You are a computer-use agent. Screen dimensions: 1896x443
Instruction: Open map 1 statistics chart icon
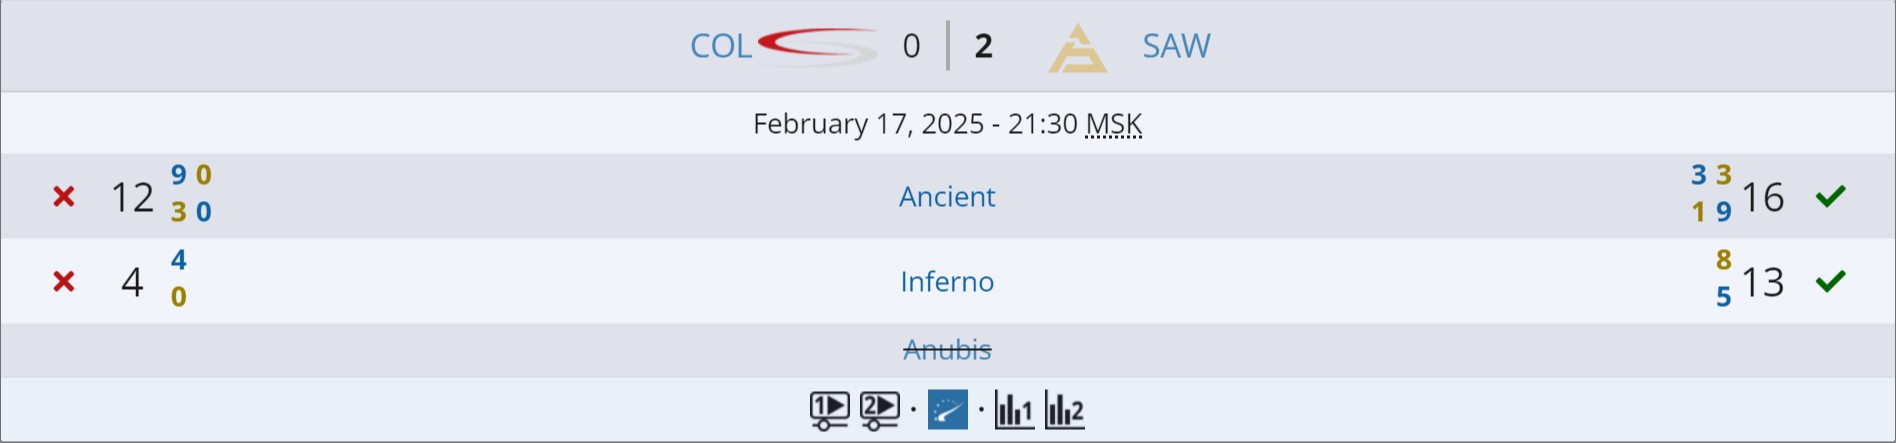click(x=1014, y=410)
